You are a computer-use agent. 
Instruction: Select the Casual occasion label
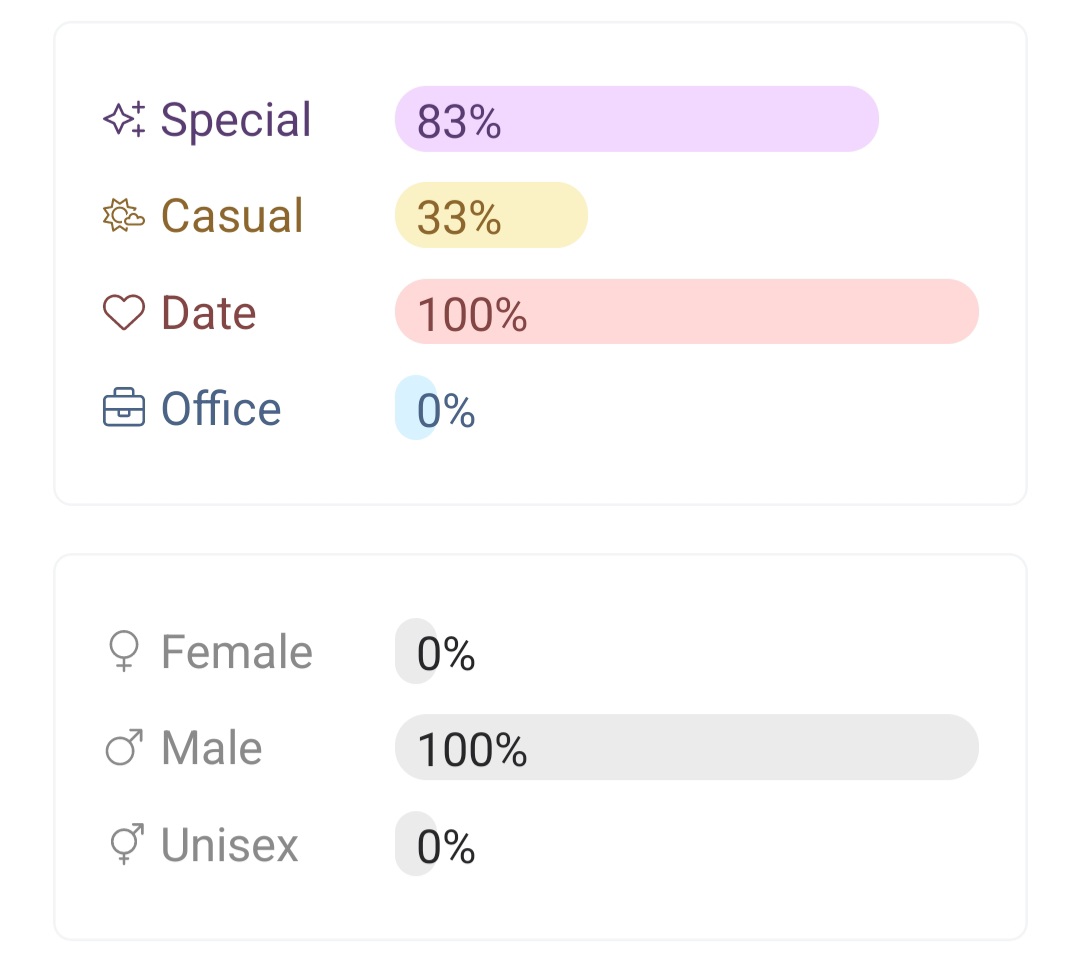coord(232,216)
